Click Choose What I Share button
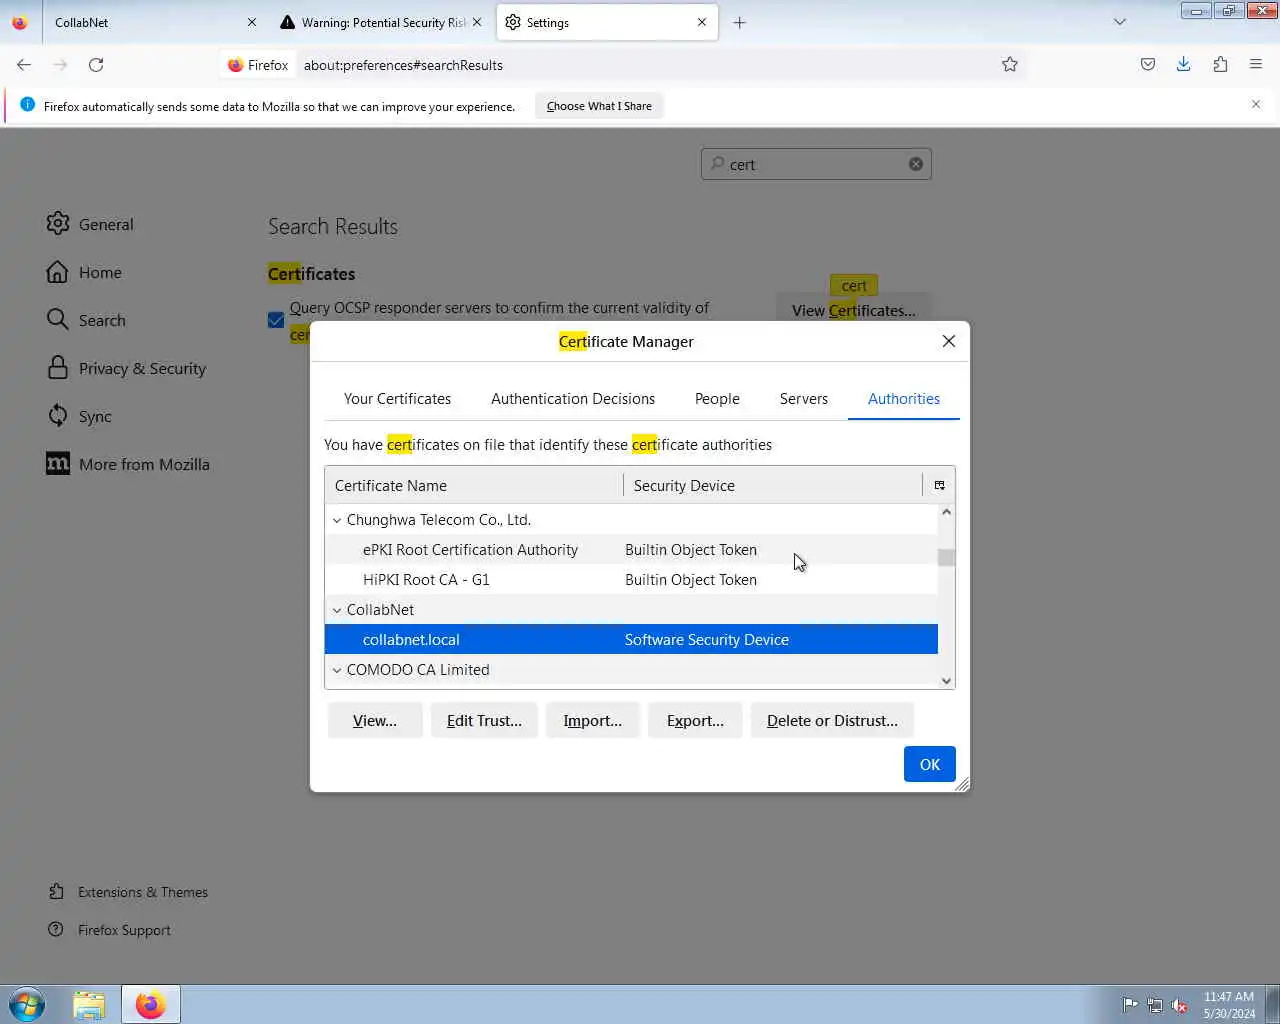The image size is (1280, 1024). coord(599,106)
